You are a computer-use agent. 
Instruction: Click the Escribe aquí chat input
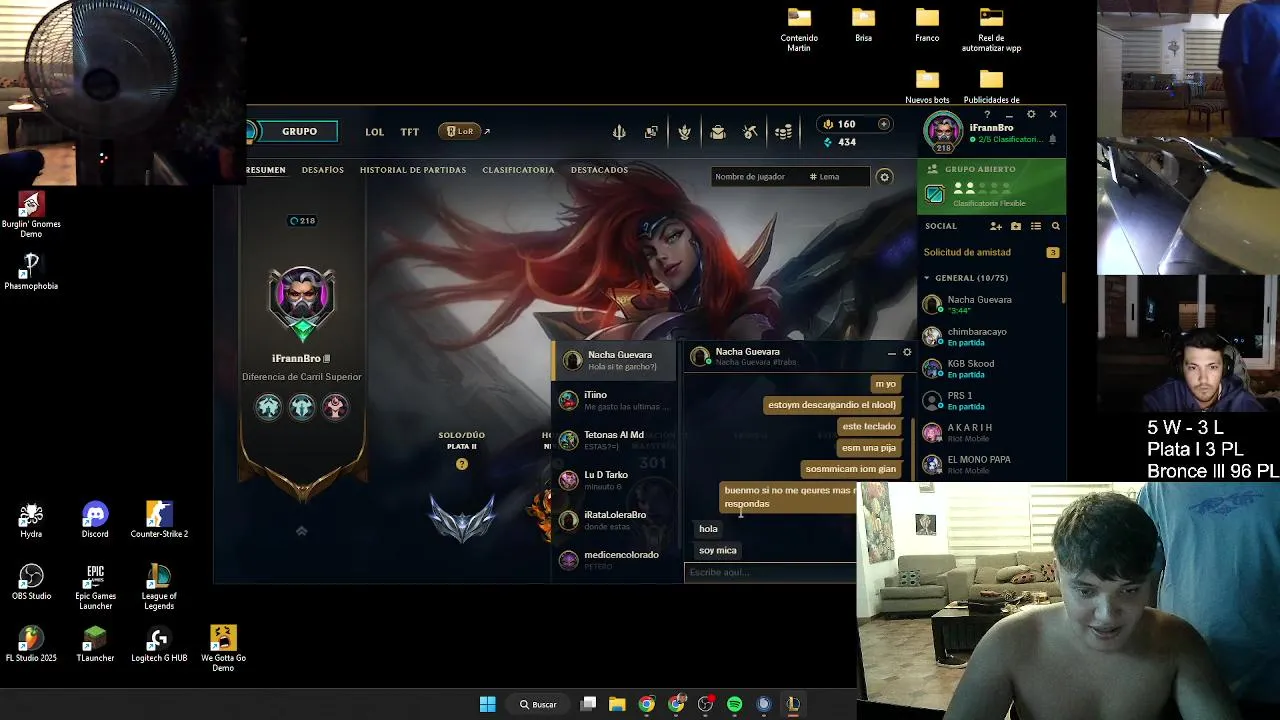(x=770, y=572)
